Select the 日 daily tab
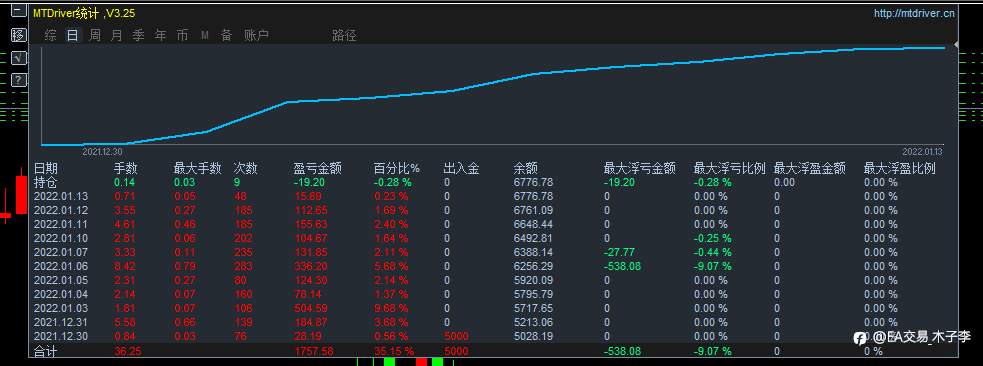The width and height of the screenshot is (983, 366). (x=73, y=36)
